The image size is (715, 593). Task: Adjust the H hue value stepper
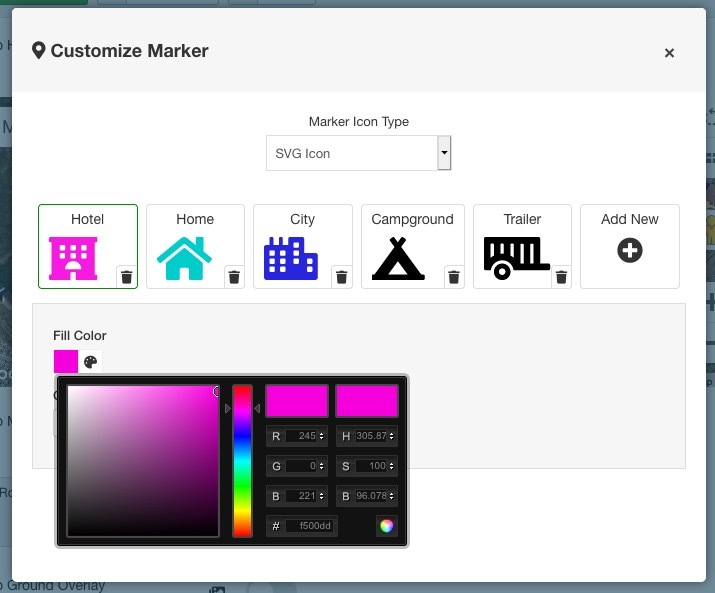393,436
